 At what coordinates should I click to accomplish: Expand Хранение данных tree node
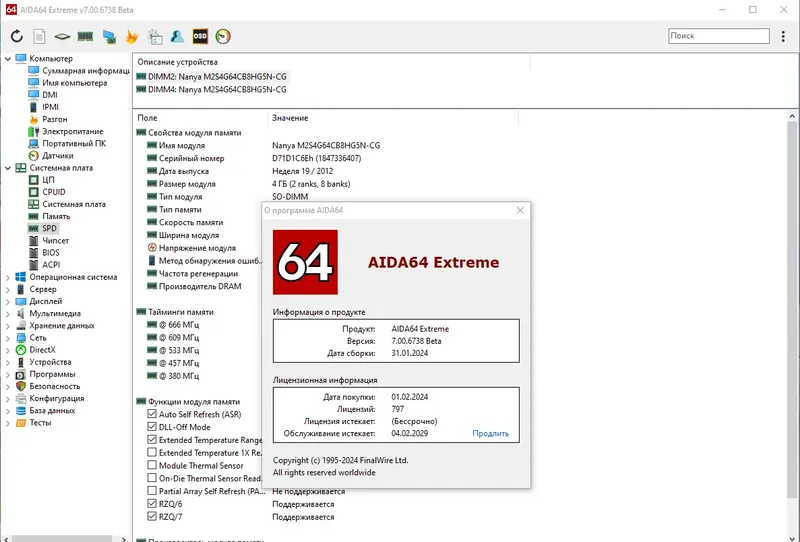[8, 326]
